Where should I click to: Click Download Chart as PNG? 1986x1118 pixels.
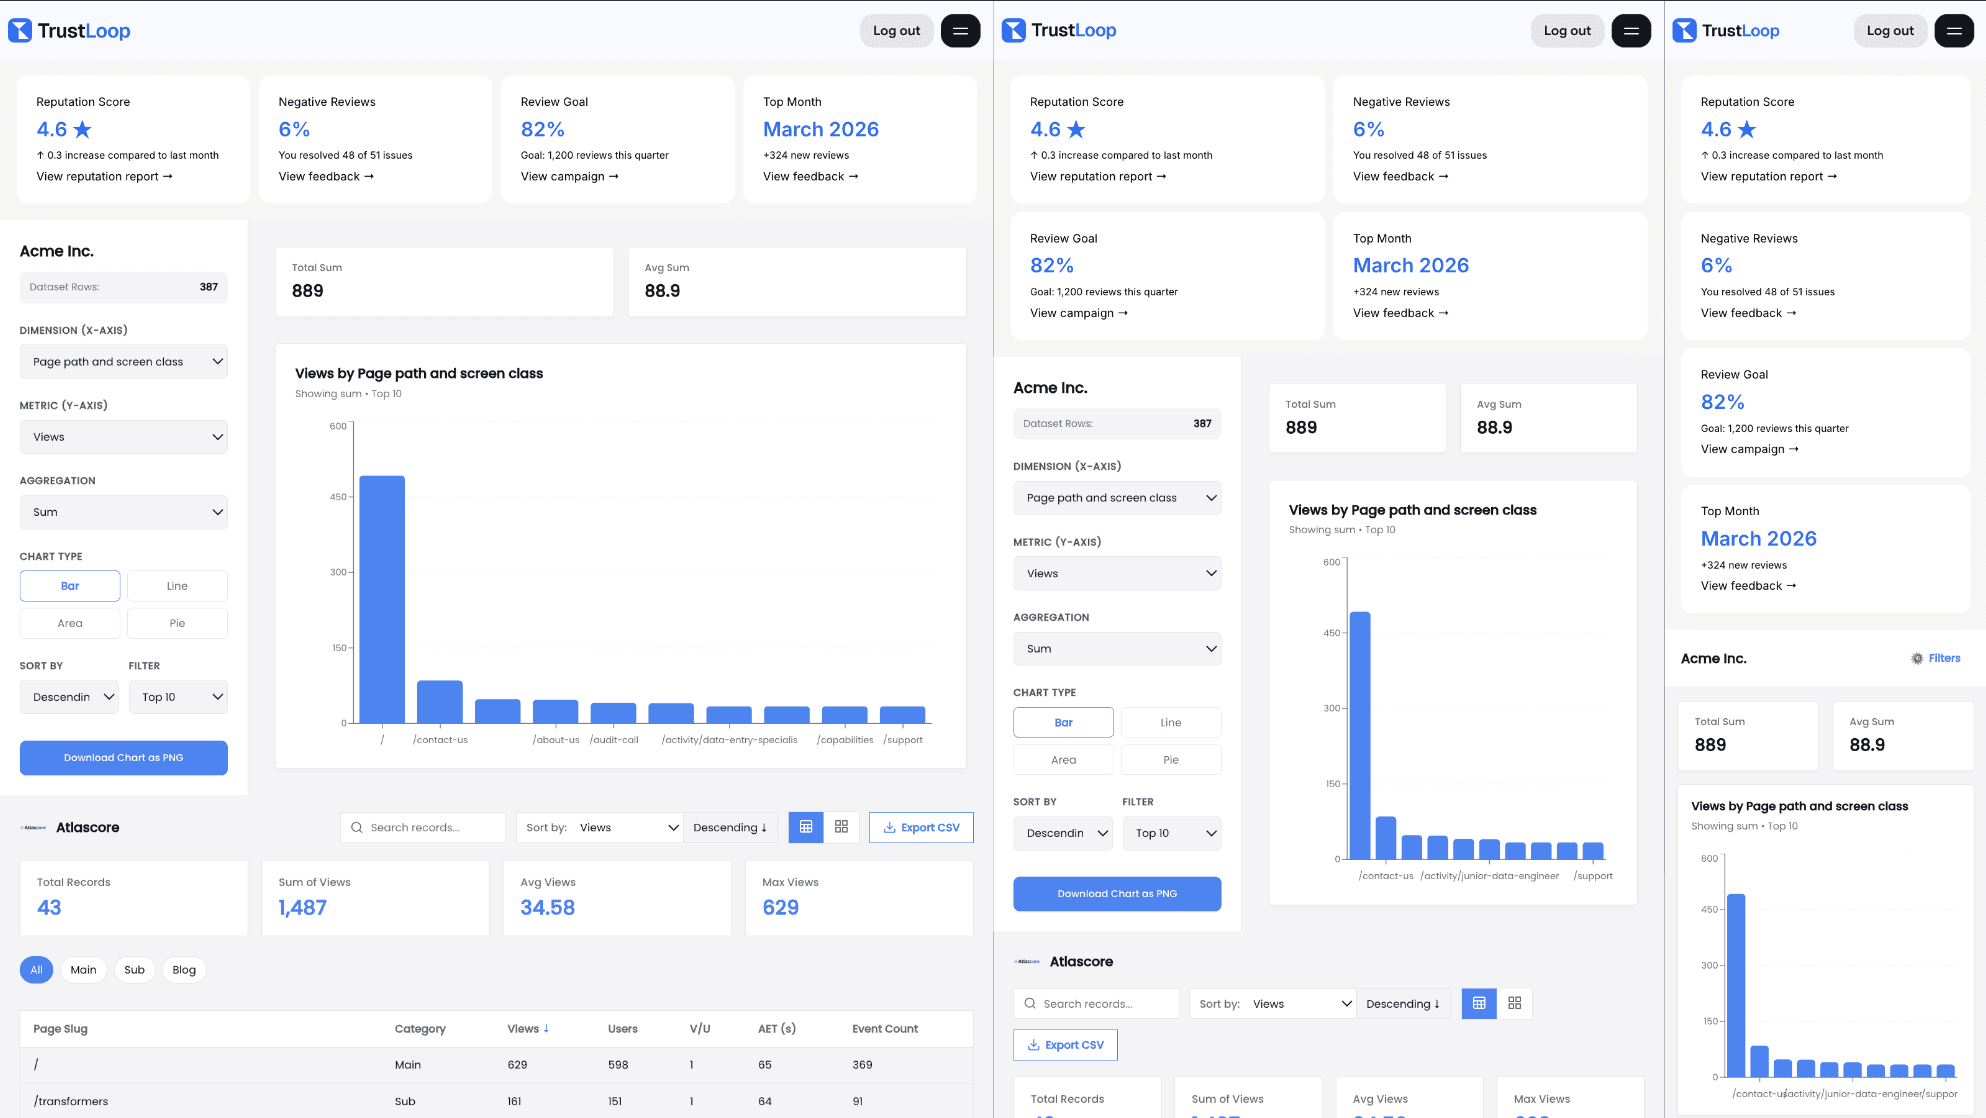[x=123, y=758]
